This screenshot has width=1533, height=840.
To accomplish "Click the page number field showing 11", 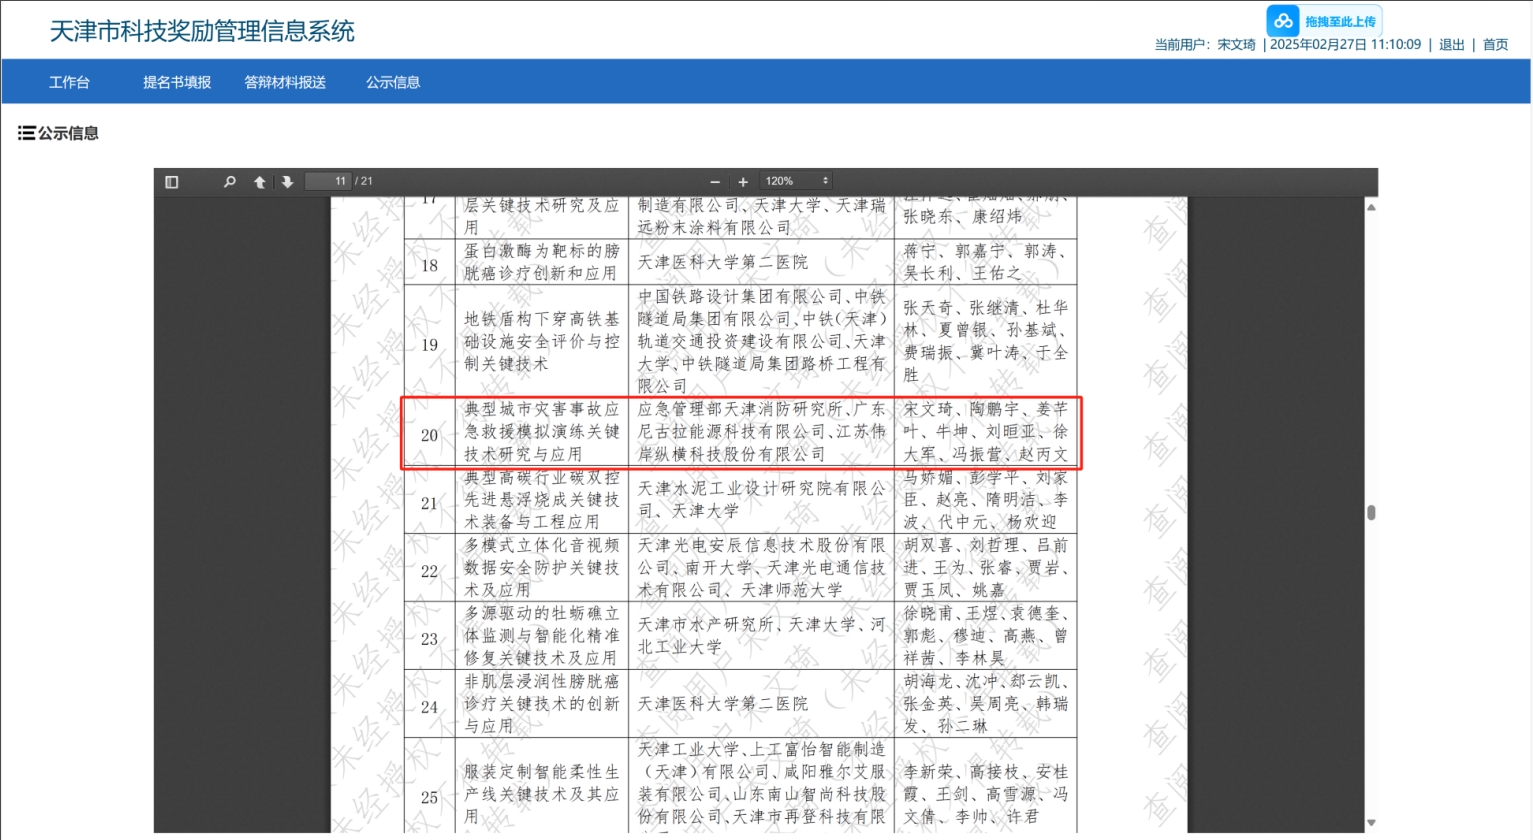I will coord(328,181).
